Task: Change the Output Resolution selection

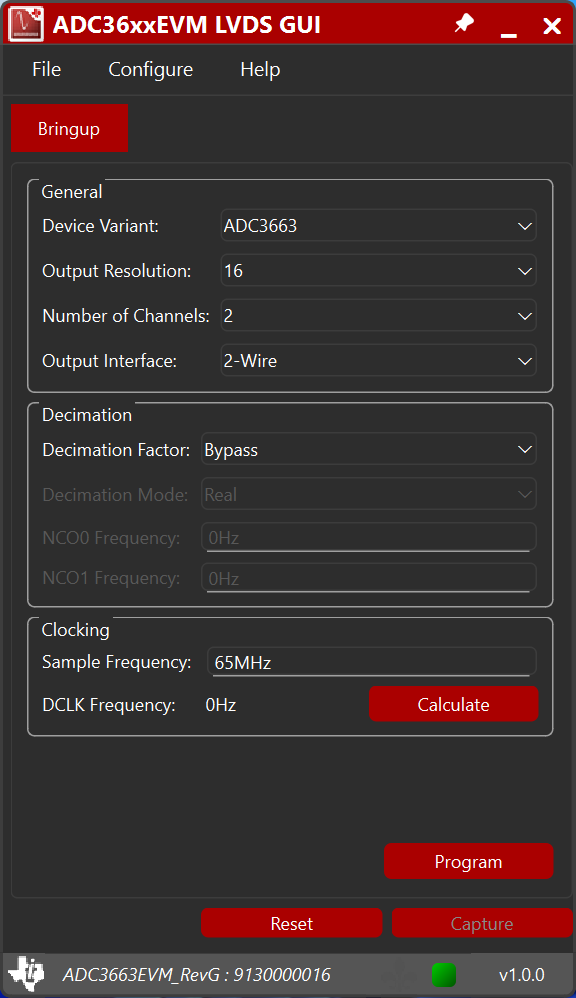Action: pos(378,270)
